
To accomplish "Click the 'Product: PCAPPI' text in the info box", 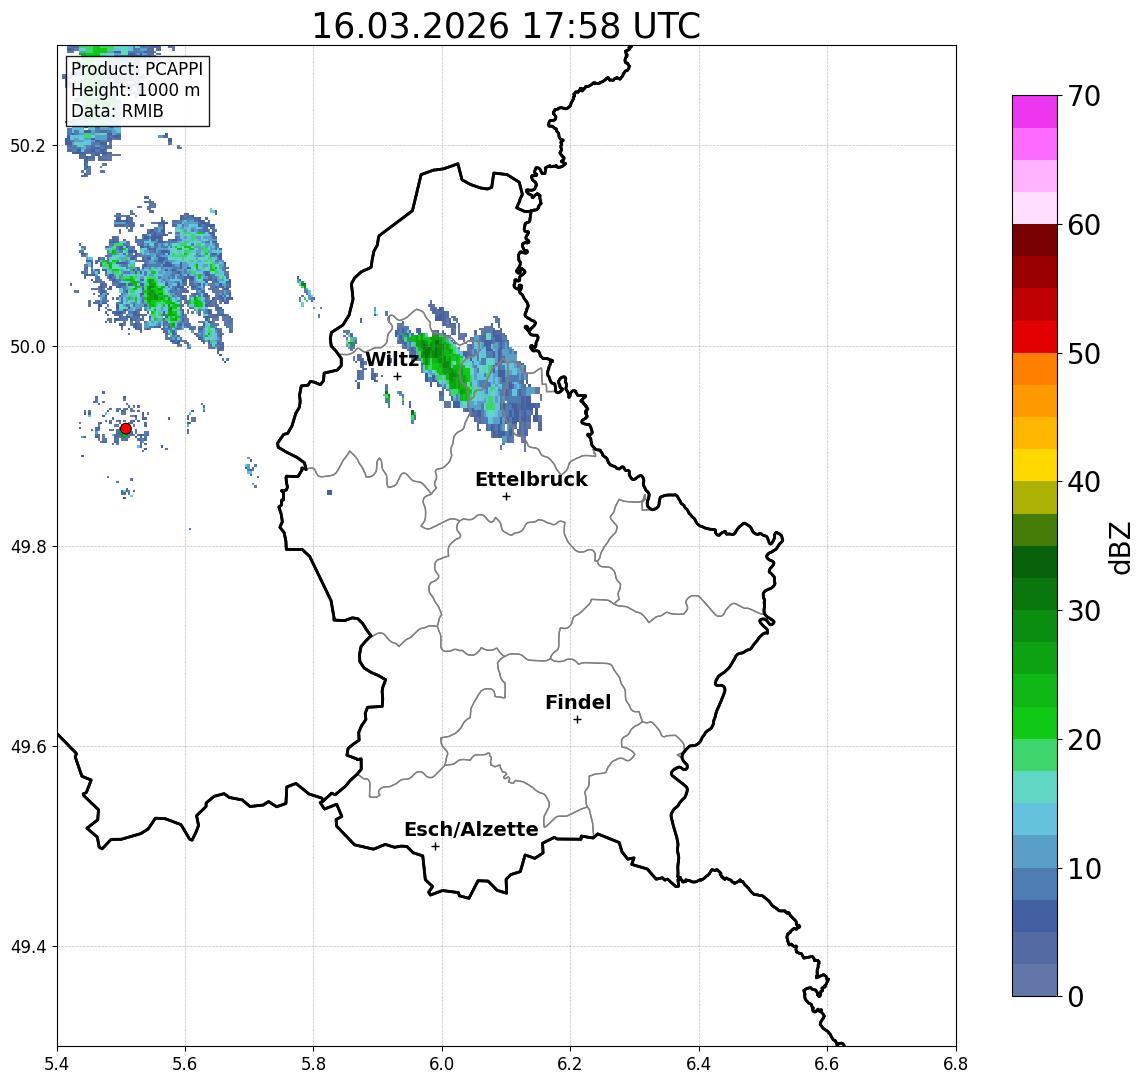I will (137, 69).
